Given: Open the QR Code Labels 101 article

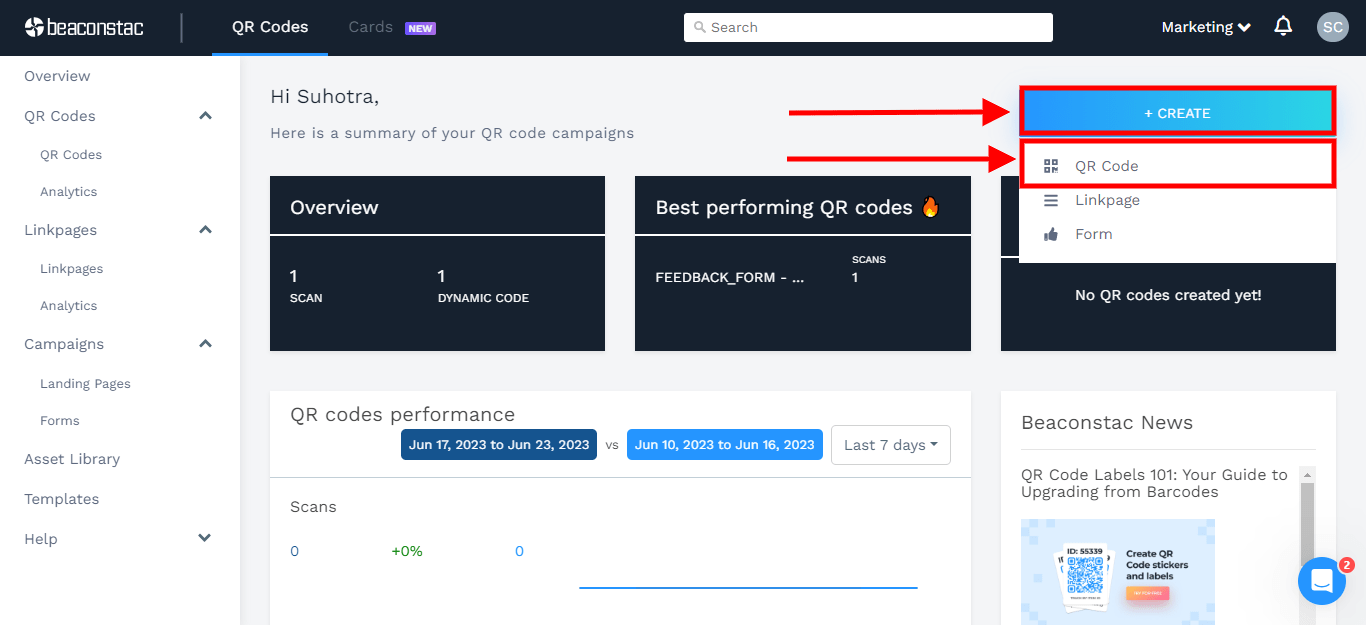Looking at the screenshot, I should [1154, 483].
